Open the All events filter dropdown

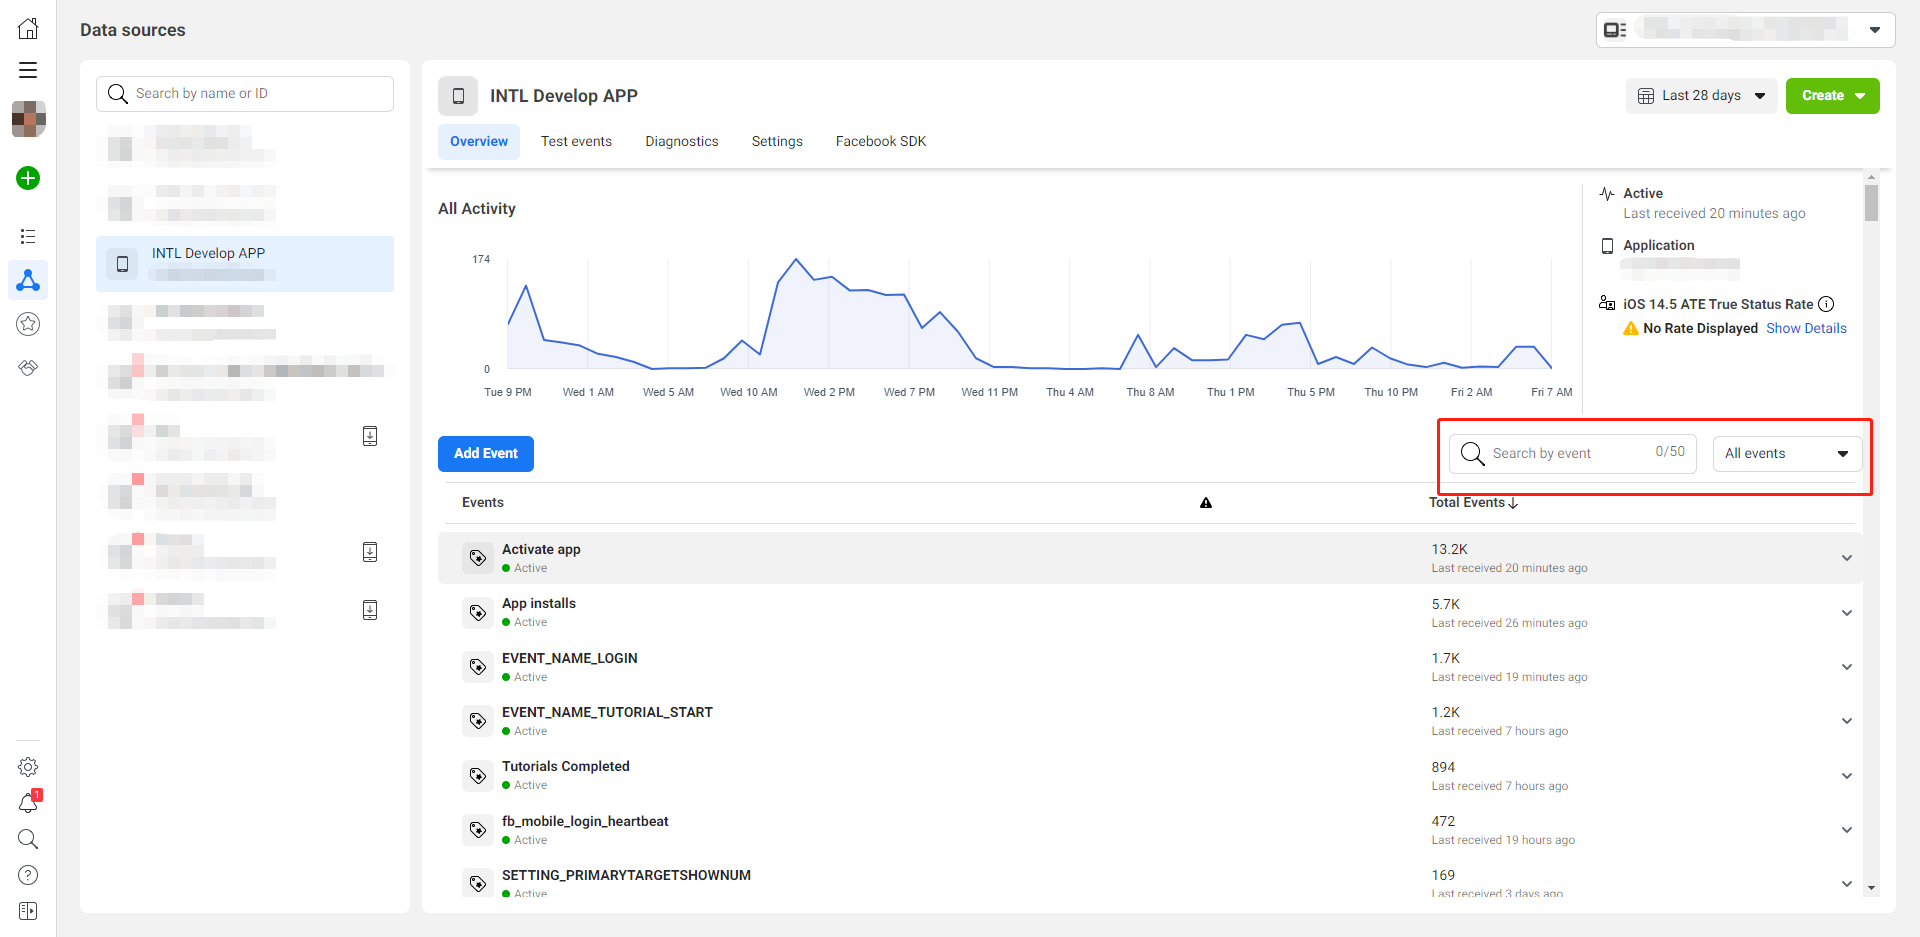point(1787,454)
